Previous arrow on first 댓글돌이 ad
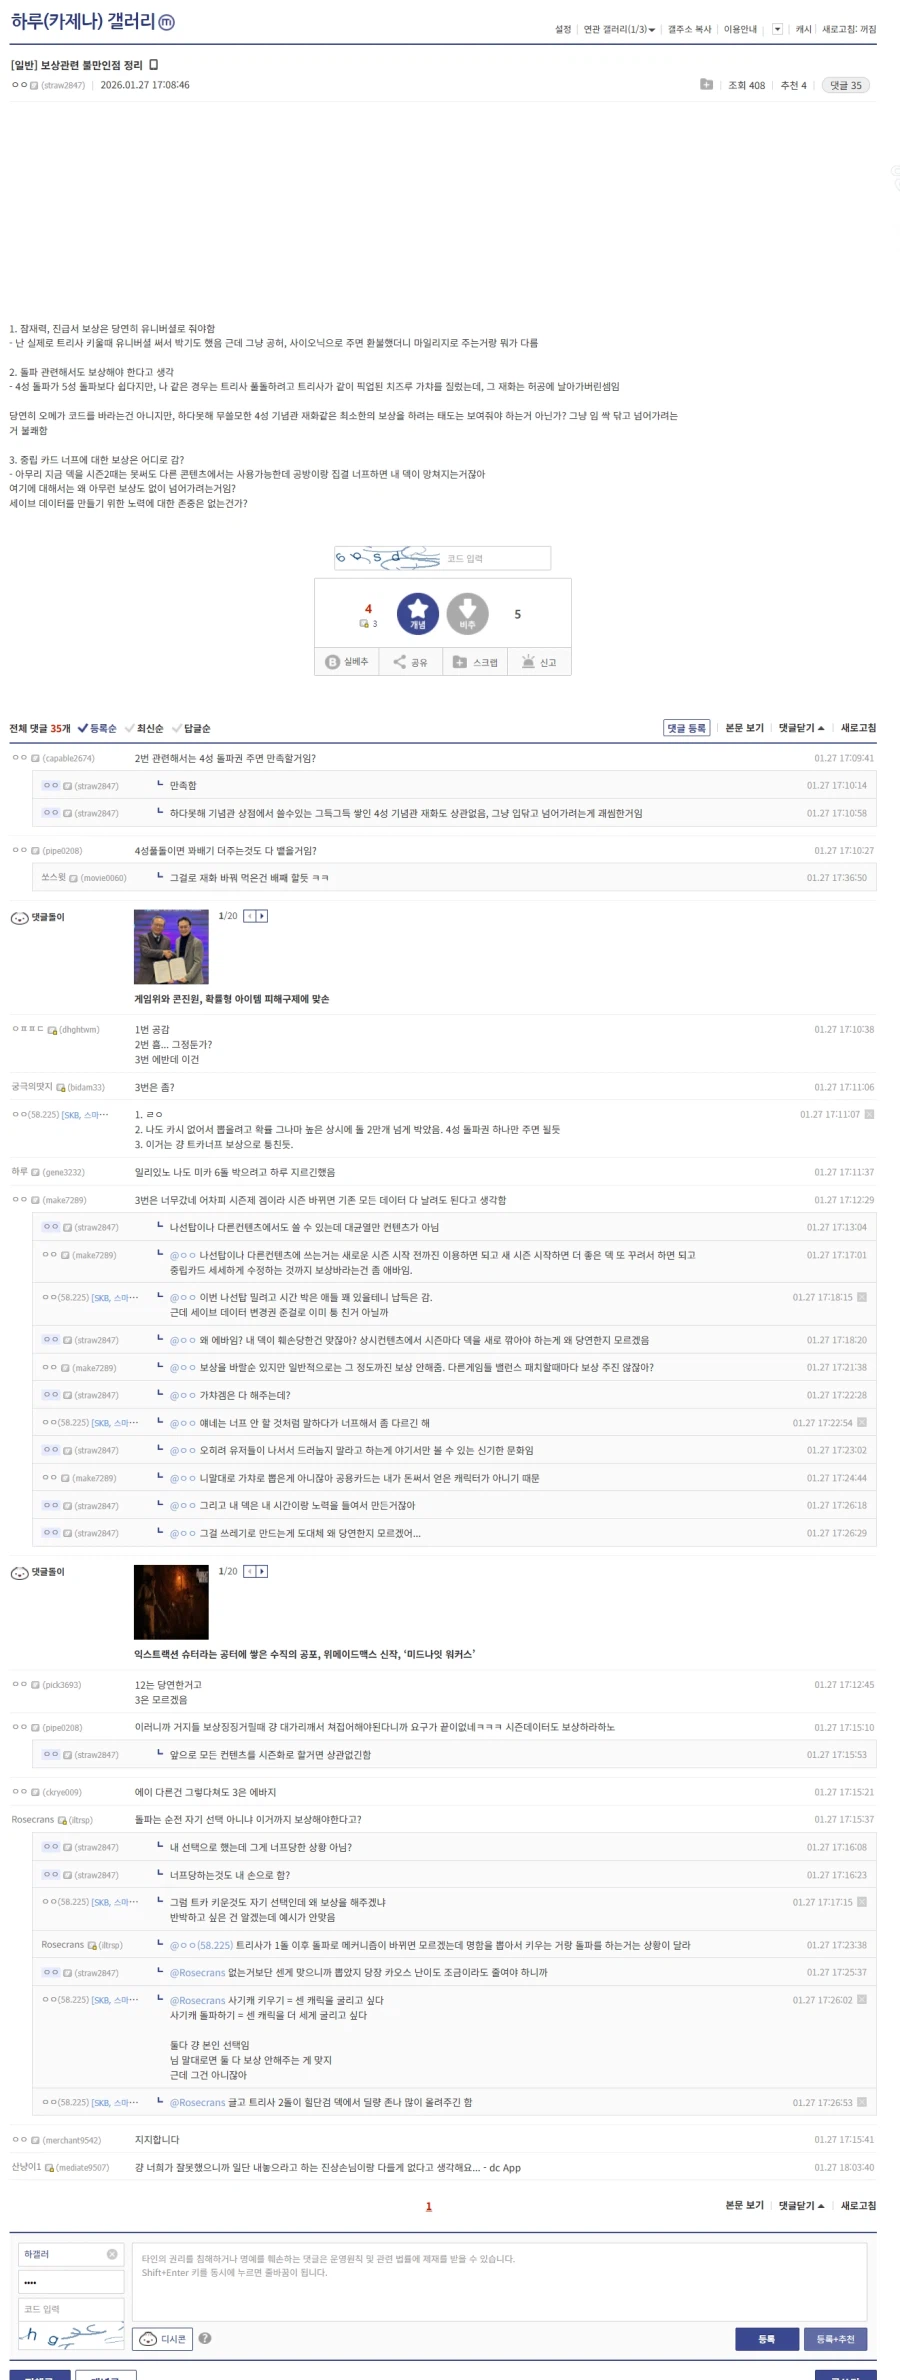The height and width of the screenshot is (2380, 900). (x=250, y=916)
